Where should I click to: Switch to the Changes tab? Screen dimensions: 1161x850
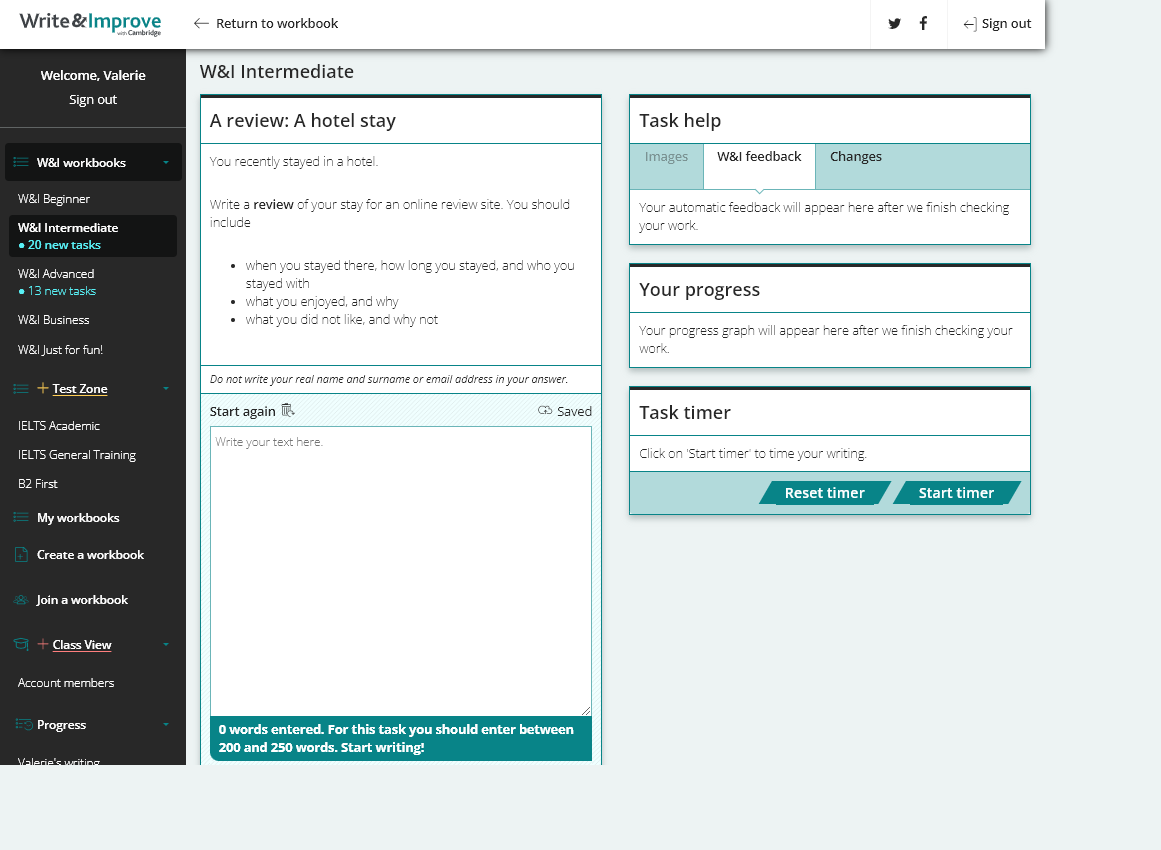(x=855, y=157)
